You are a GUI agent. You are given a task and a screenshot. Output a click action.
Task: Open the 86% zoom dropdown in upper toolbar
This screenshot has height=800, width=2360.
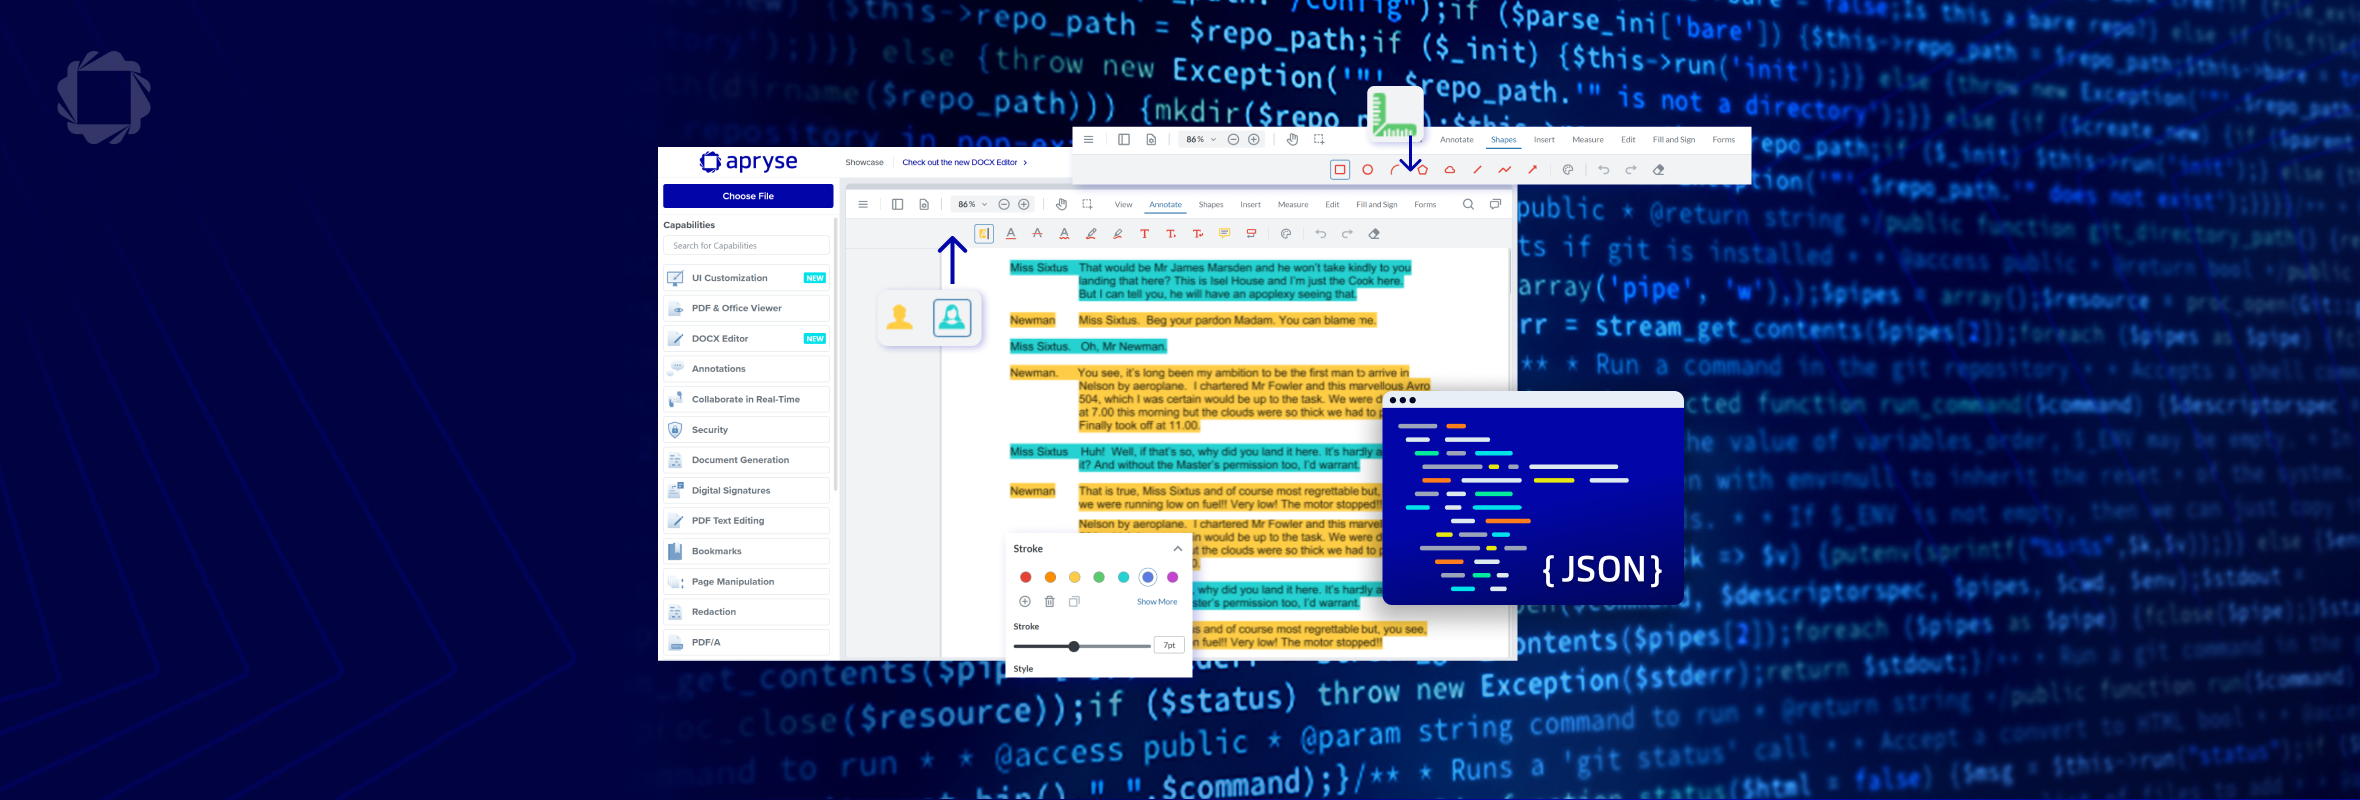pyautogui.click(x=1200, y=140)
